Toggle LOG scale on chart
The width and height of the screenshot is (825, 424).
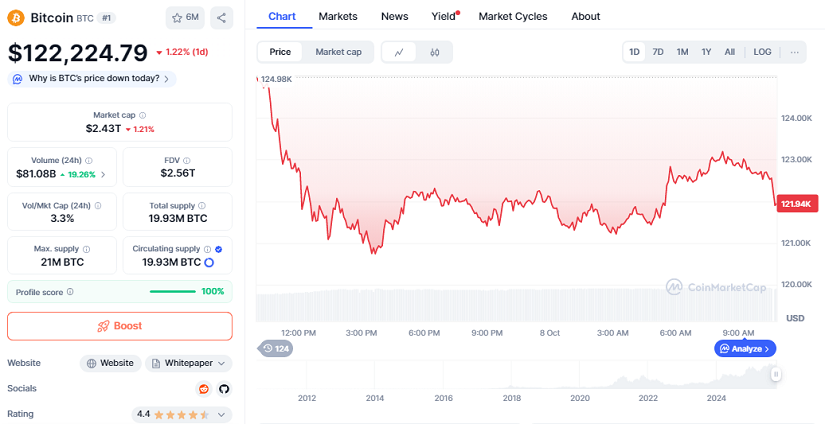click(x=762, y=52)
